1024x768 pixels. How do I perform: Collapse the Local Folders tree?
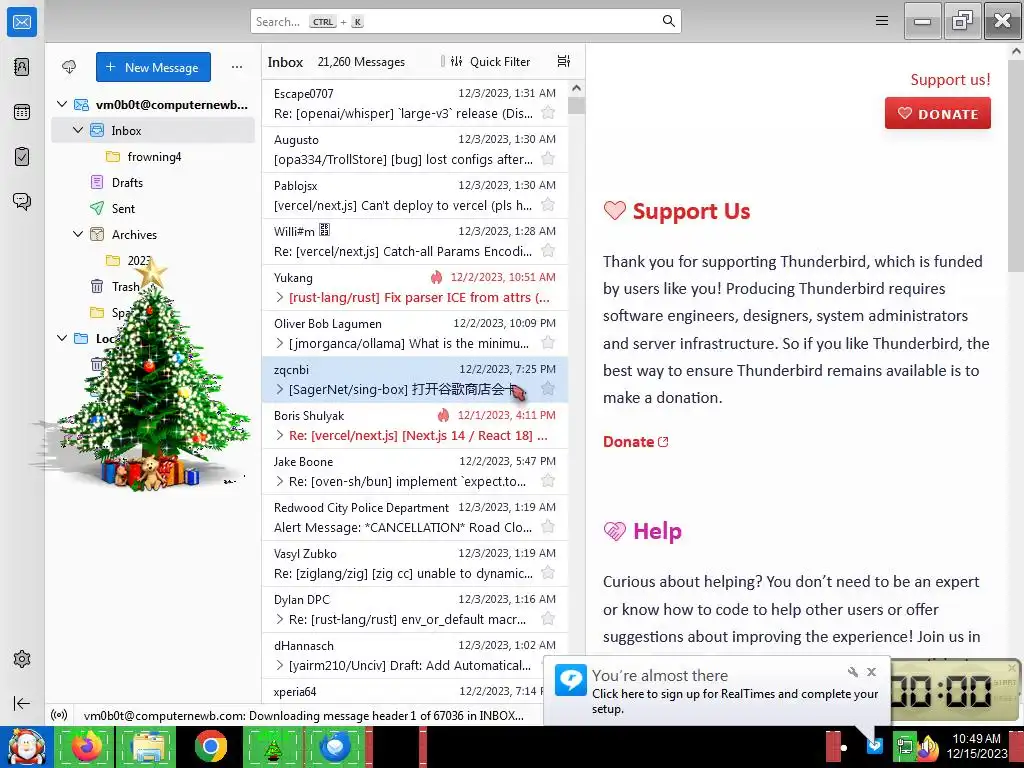[x=61, y=338]
